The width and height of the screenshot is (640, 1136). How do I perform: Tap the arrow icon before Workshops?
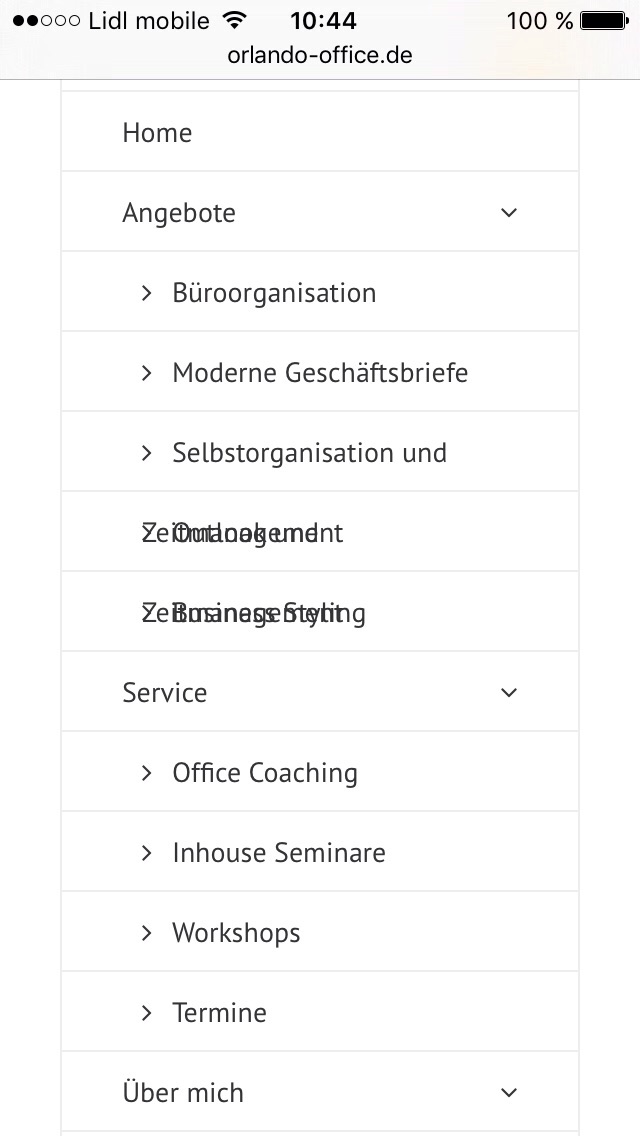pos(147,932)
